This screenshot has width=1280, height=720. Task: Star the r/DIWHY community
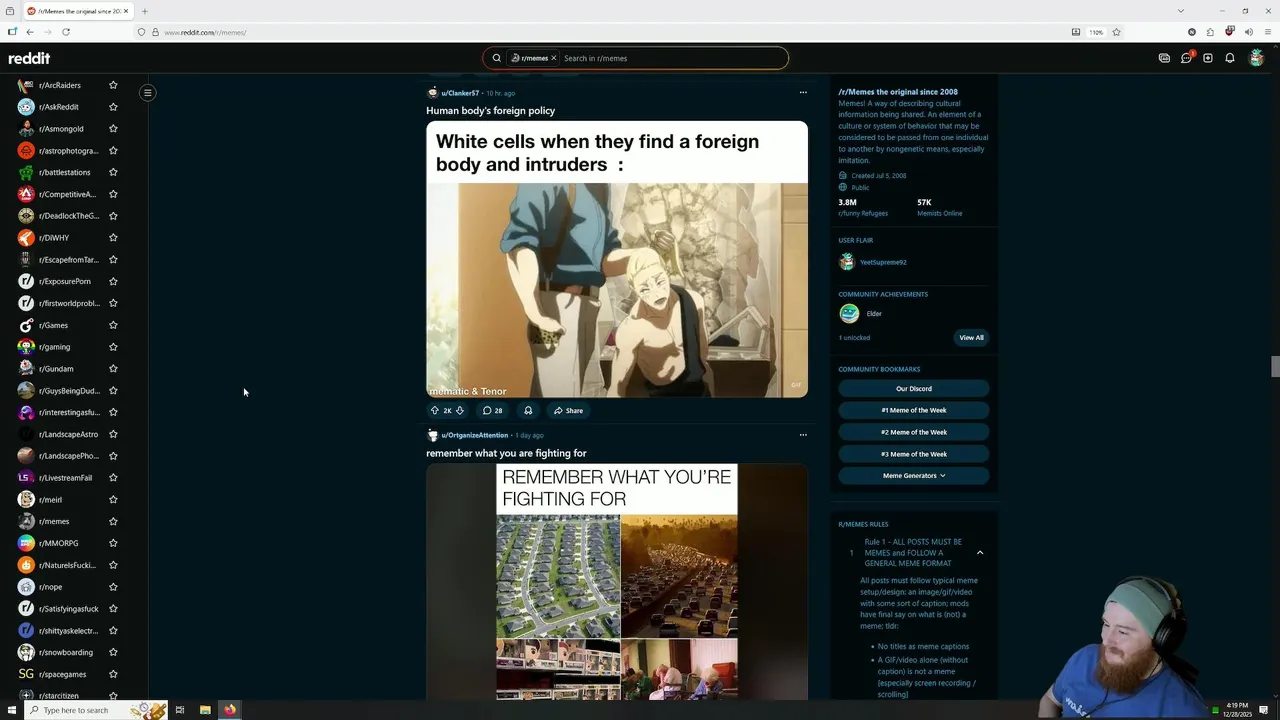(x=113, y=238)
